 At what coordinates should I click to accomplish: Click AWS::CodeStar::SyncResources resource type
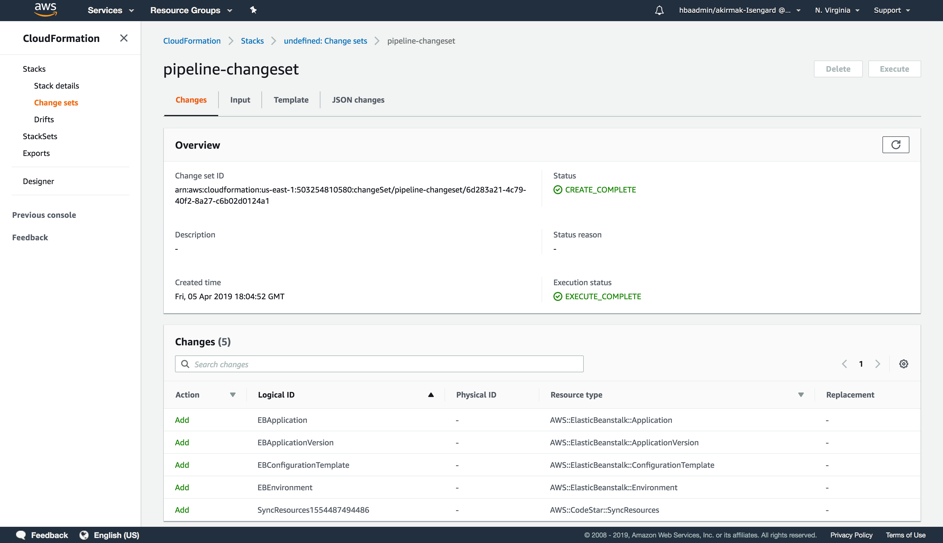(604, 510)
